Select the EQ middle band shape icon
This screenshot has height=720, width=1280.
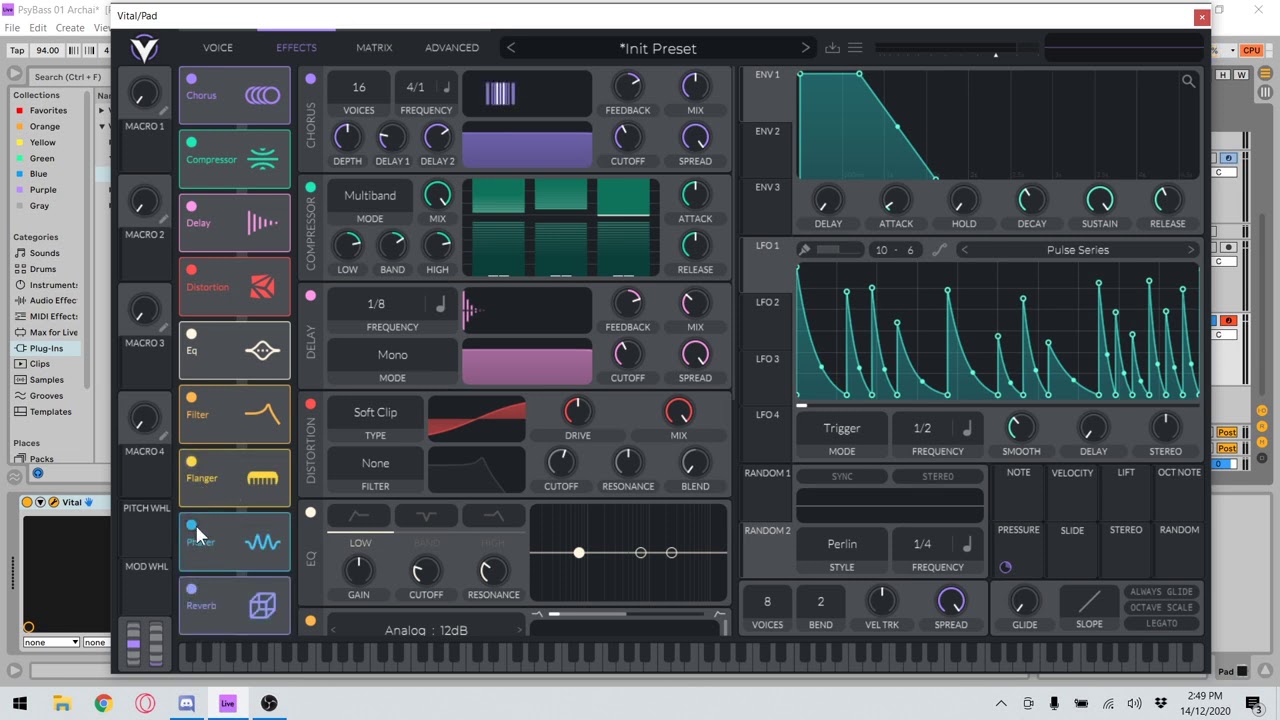click(x=426, y=516)
